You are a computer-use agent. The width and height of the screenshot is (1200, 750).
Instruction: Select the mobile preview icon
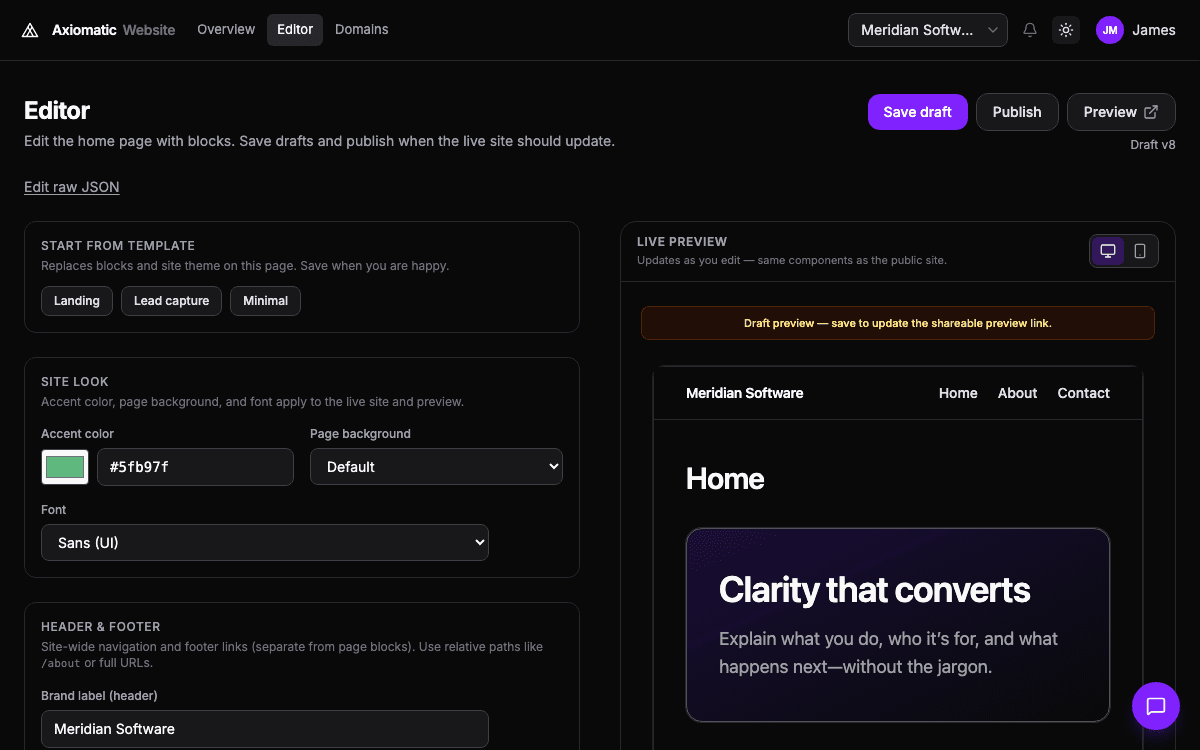[x=1140, y=251]
